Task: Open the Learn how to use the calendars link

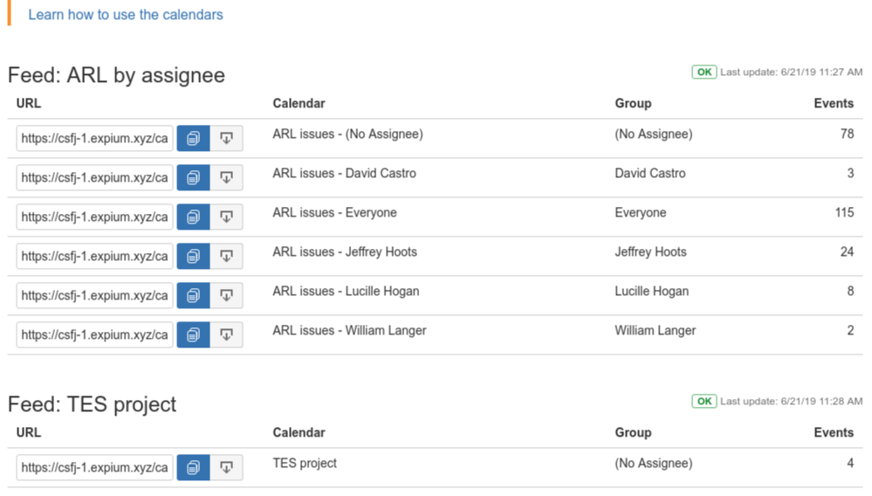Action: (x=125, y=15)
